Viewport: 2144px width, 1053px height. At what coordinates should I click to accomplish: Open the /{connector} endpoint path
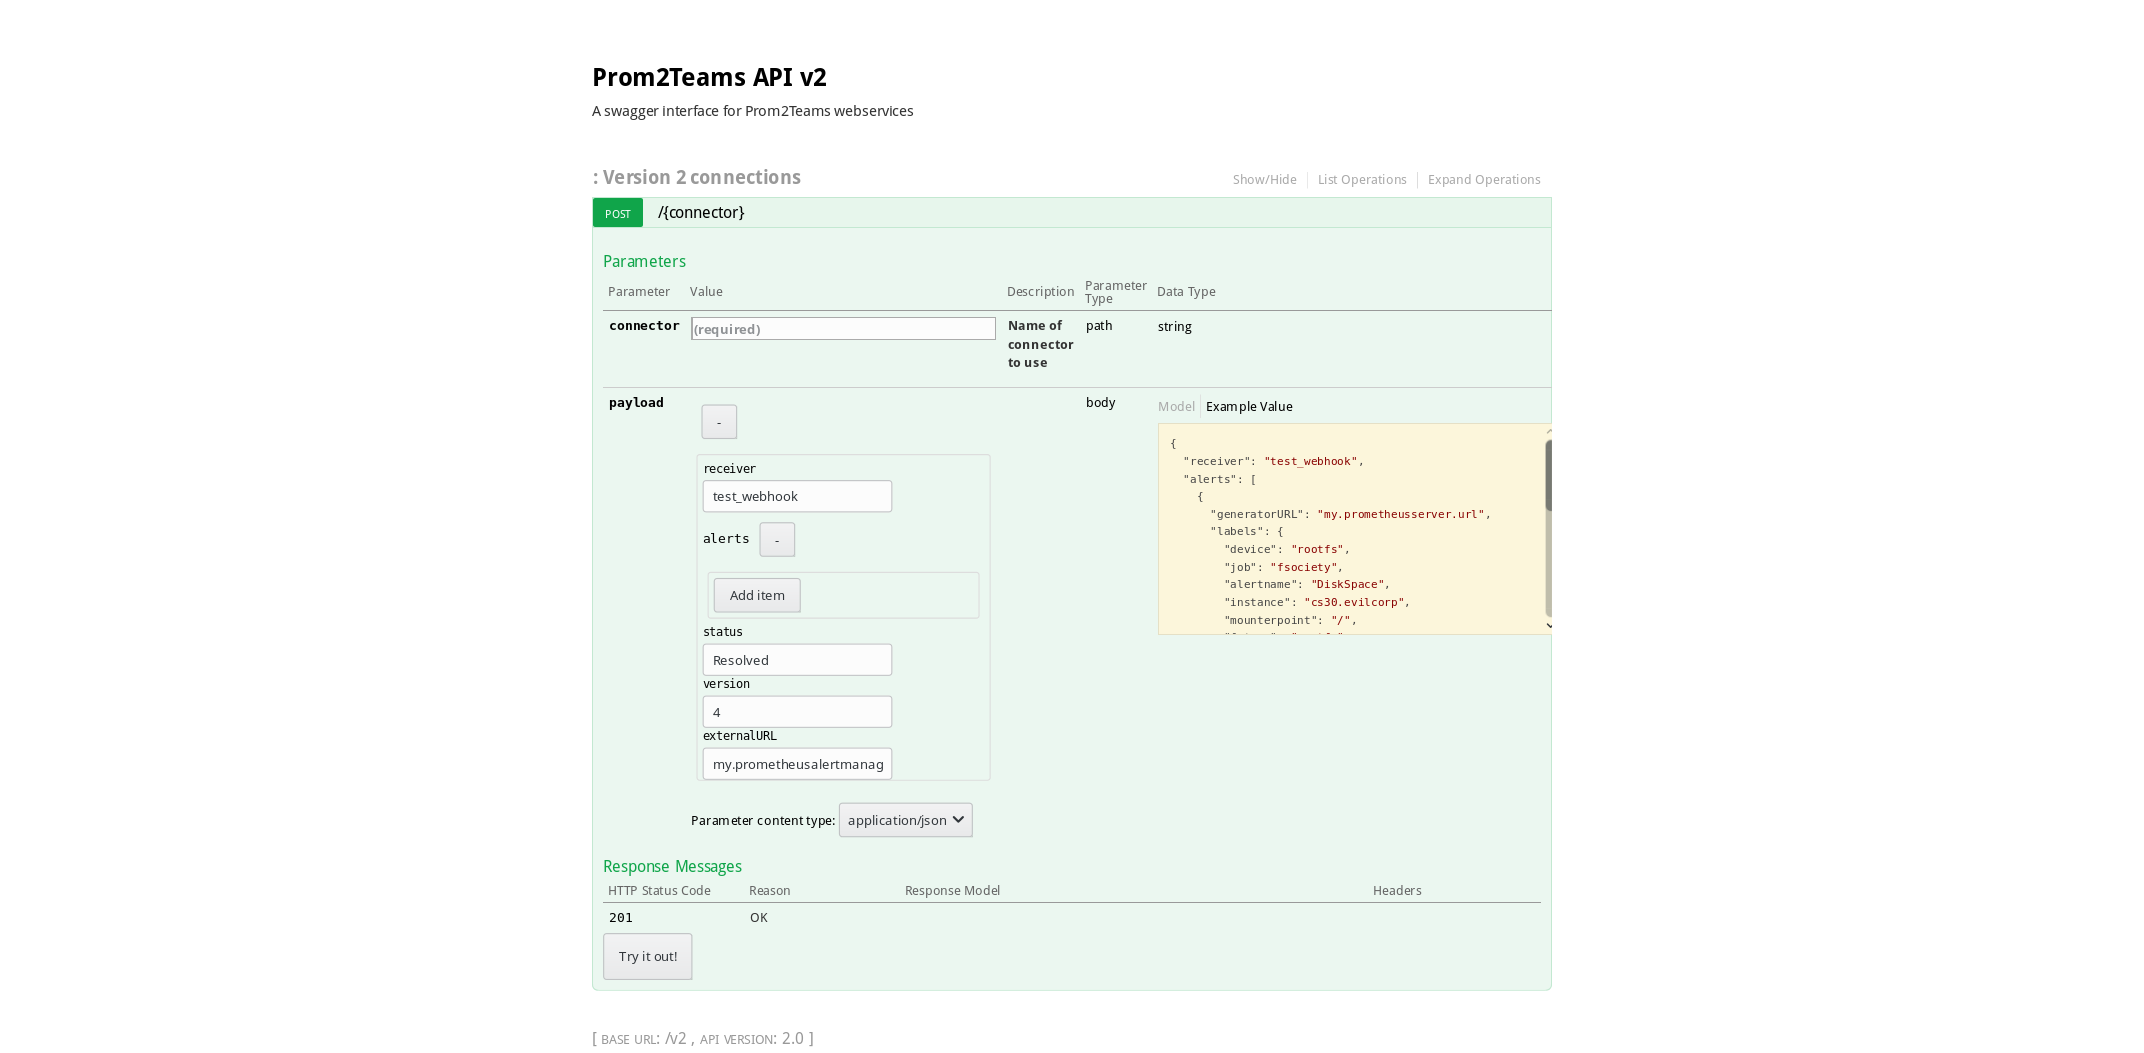(700, 212)
